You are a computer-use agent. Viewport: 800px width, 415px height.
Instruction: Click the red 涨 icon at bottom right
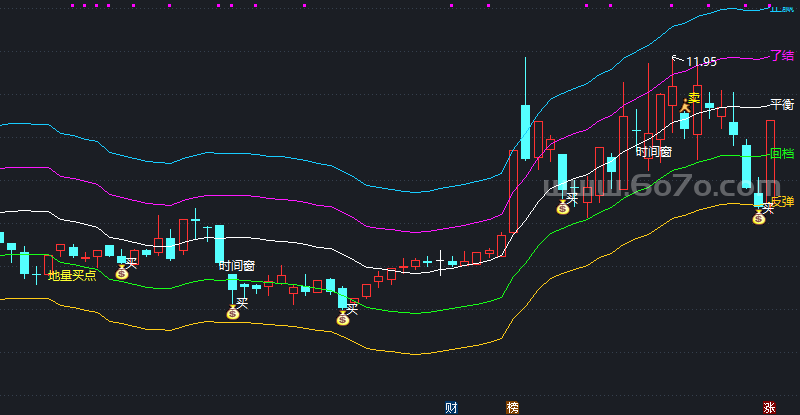coord(768,407)
